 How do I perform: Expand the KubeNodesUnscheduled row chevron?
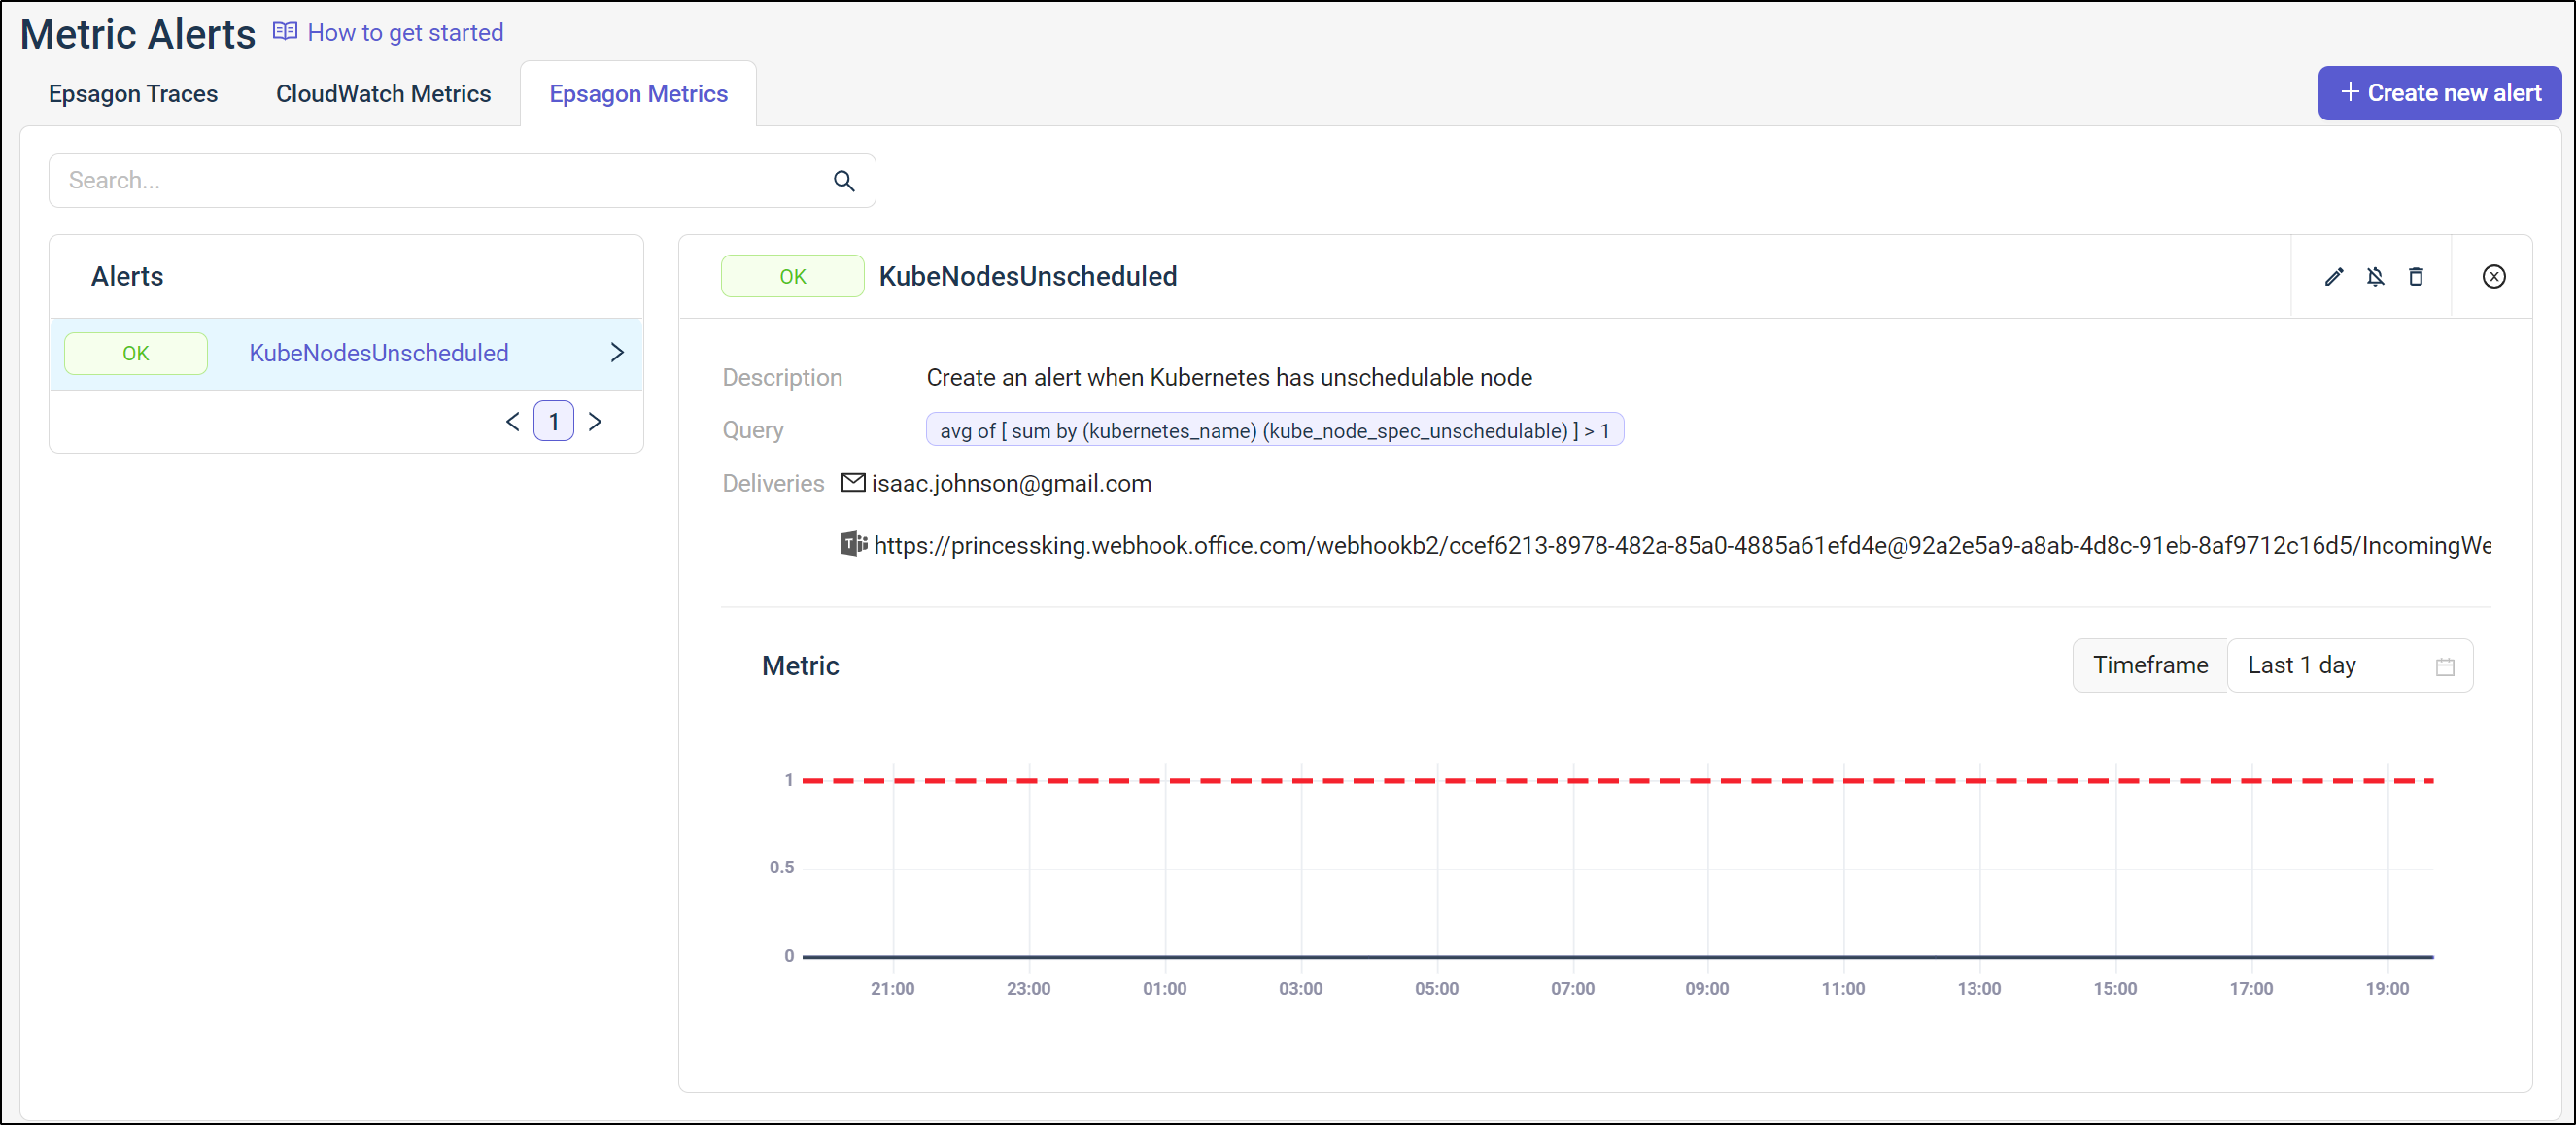click(617, 353)
